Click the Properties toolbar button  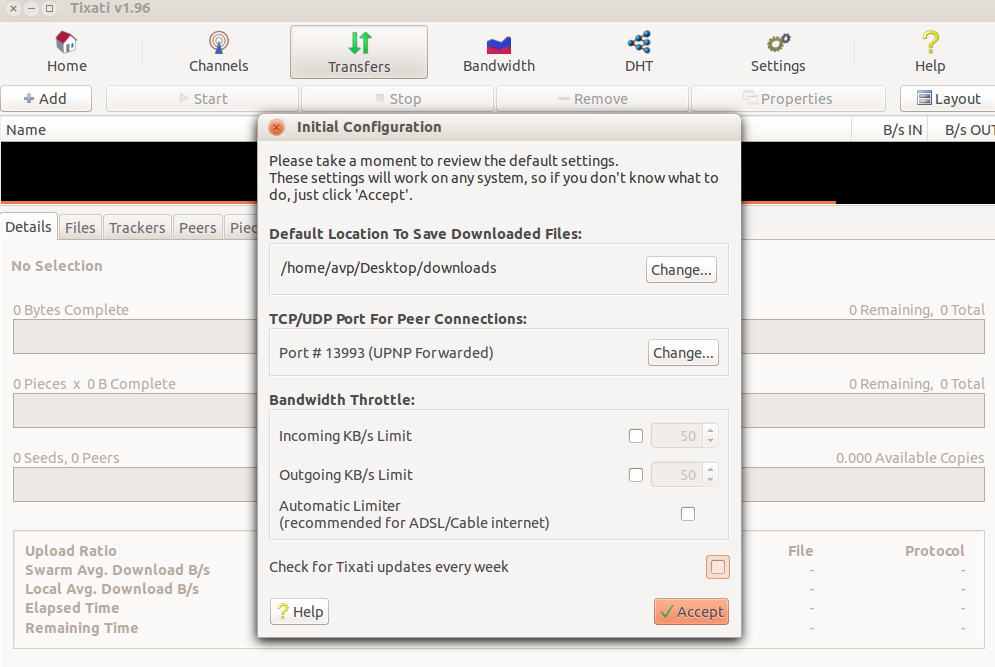pyautogui.click(x=788, y=98)
